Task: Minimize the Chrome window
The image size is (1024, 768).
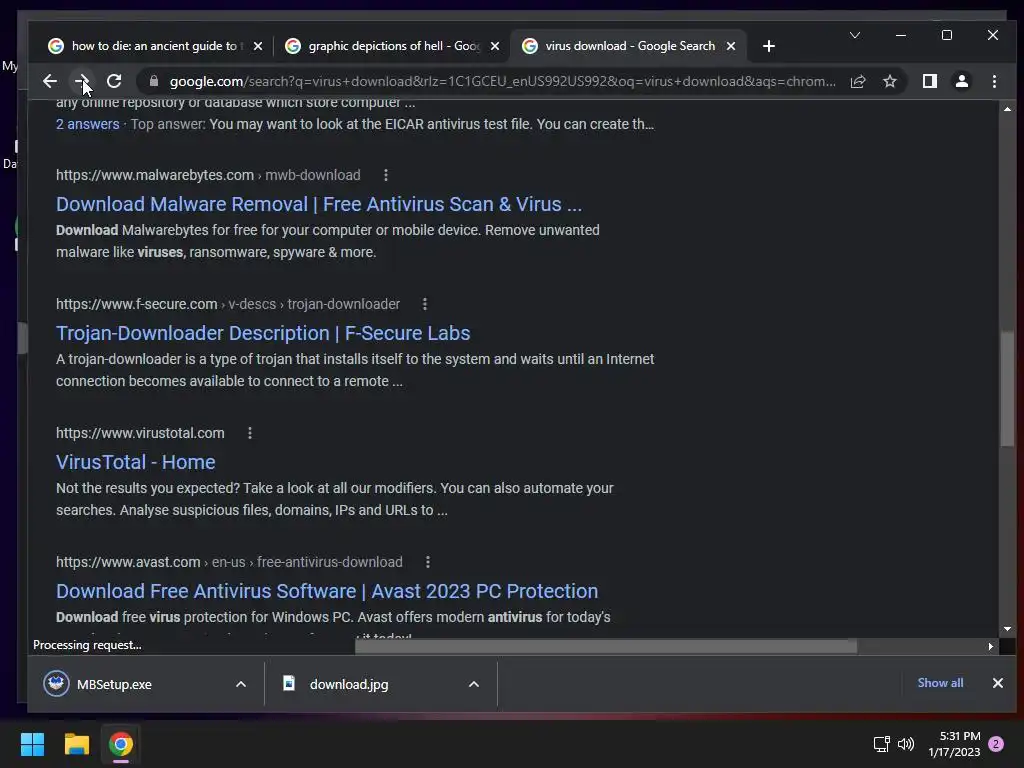Action: tap(901, 35)
